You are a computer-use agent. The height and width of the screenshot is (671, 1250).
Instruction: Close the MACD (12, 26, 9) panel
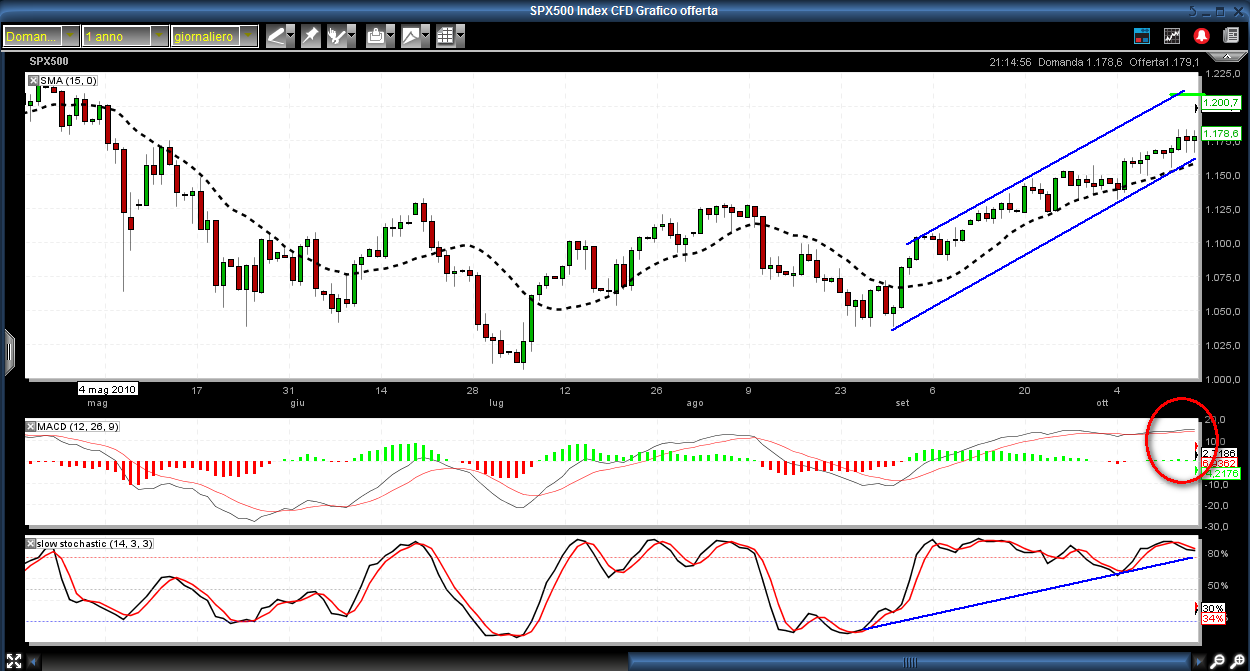pyautogui.click(x=31, y=428)
